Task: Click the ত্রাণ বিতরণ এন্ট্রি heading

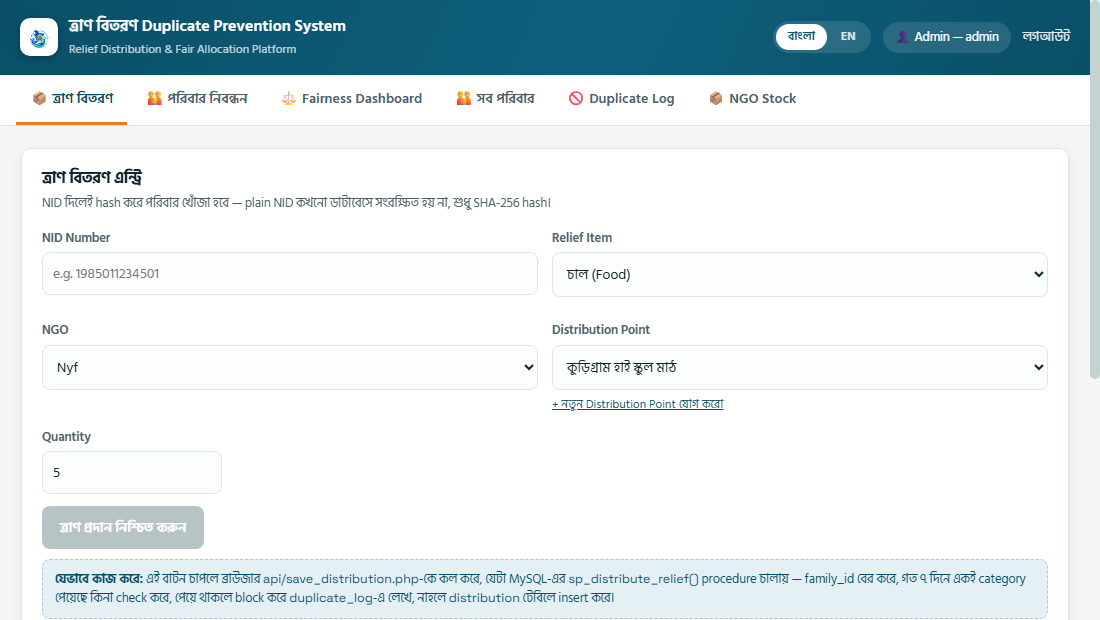Action: 92,177
